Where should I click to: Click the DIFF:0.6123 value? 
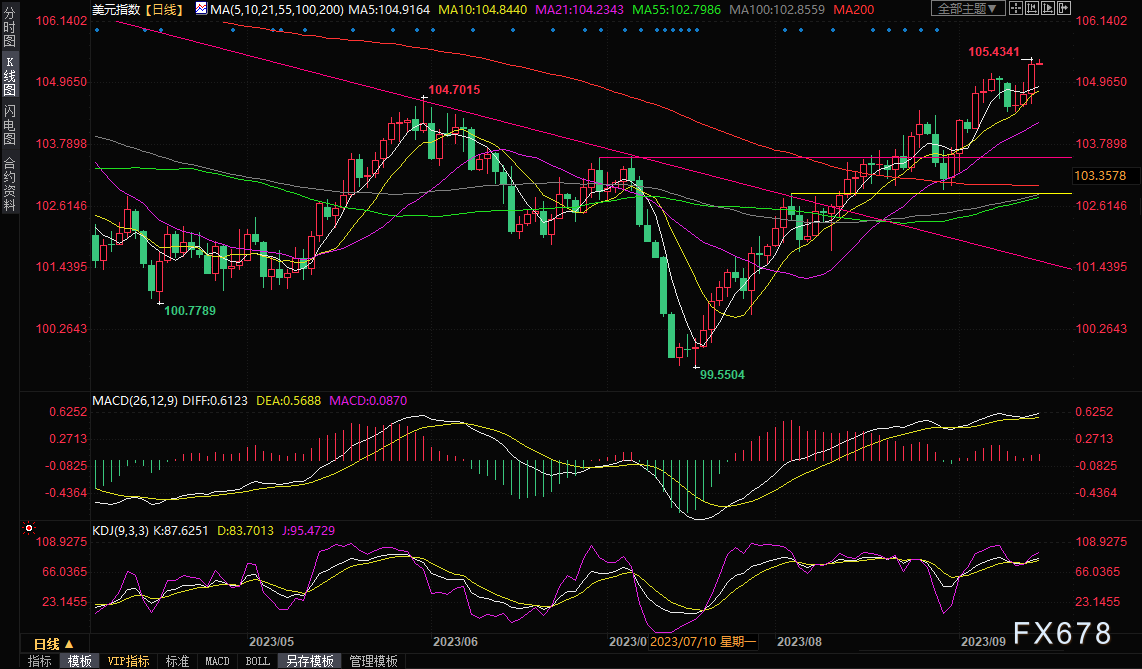[x=215, y=400]
